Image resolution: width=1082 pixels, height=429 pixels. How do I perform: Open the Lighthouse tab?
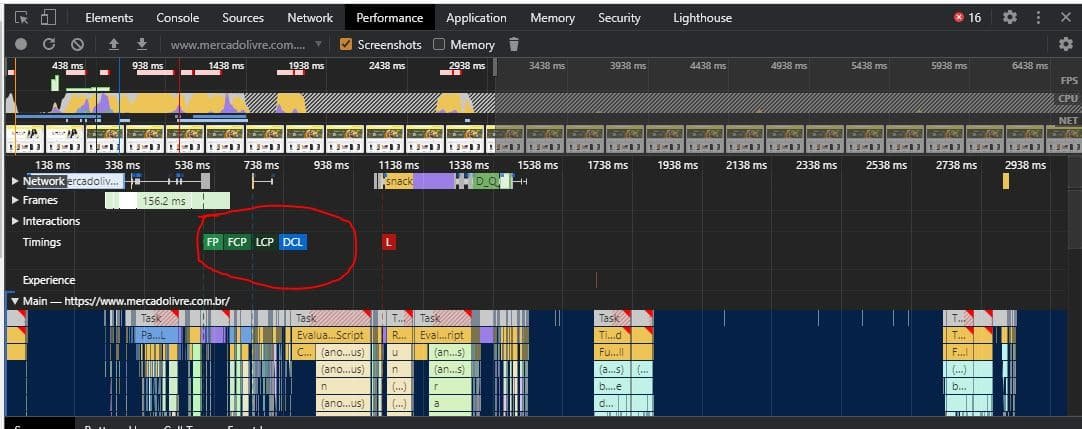702,17
